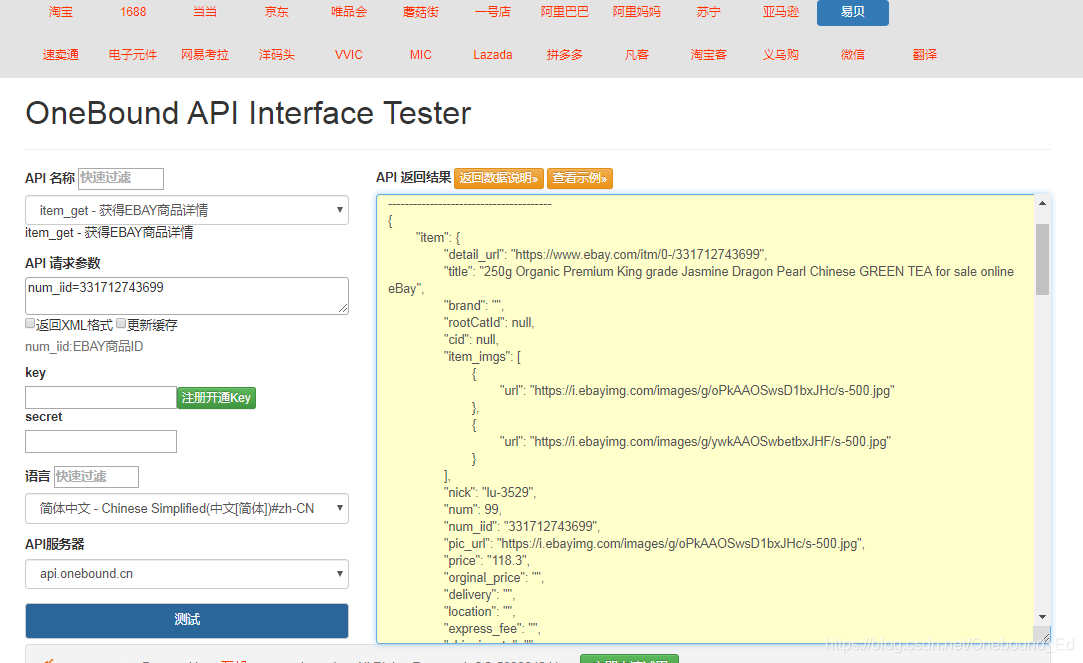Open the 一号店 tab
The image size is (1083, 663).
(x=492, y=12)
